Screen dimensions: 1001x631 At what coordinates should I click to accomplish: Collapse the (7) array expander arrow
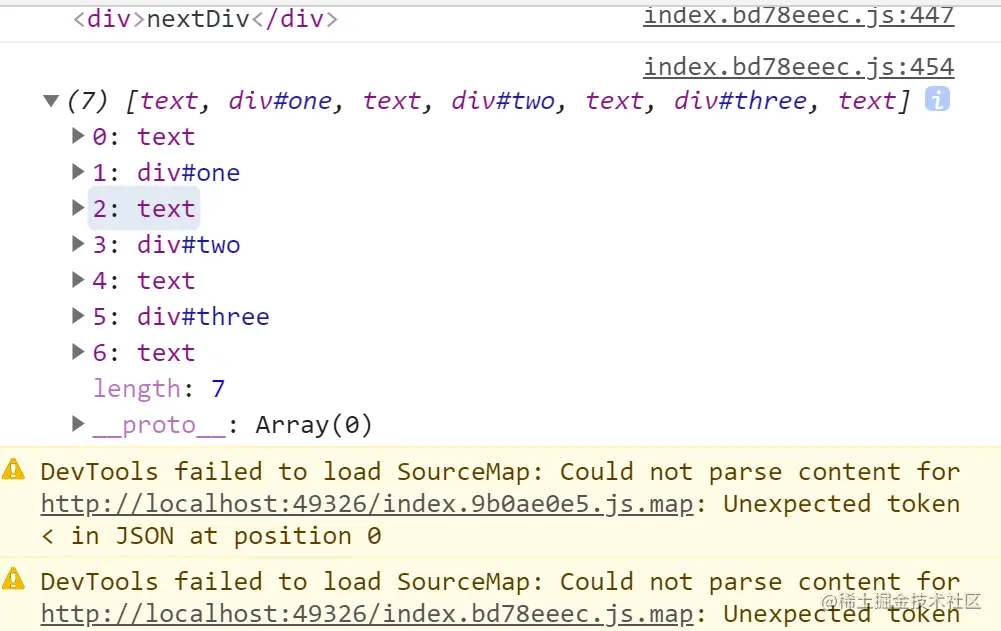click(x=52, y=100)
